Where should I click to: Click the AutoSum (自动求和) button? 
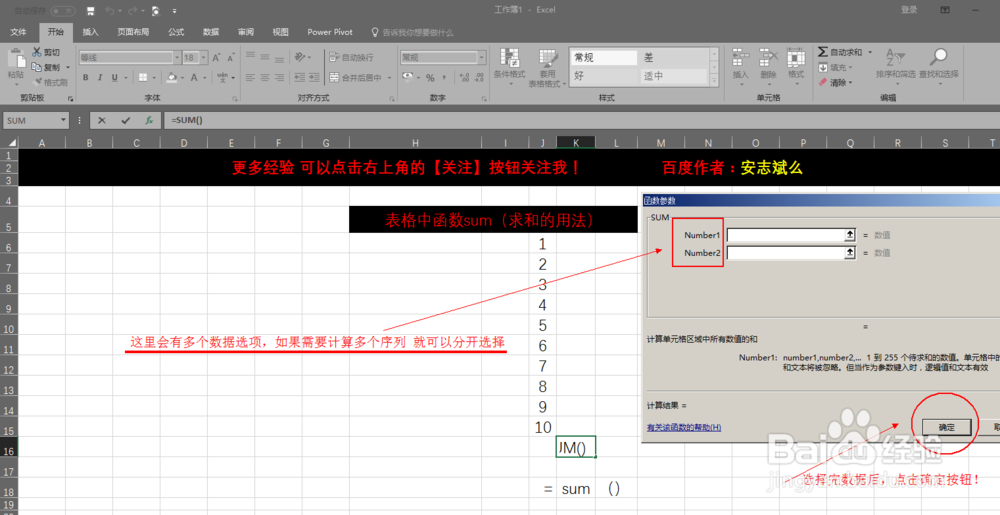pos(841,52)
